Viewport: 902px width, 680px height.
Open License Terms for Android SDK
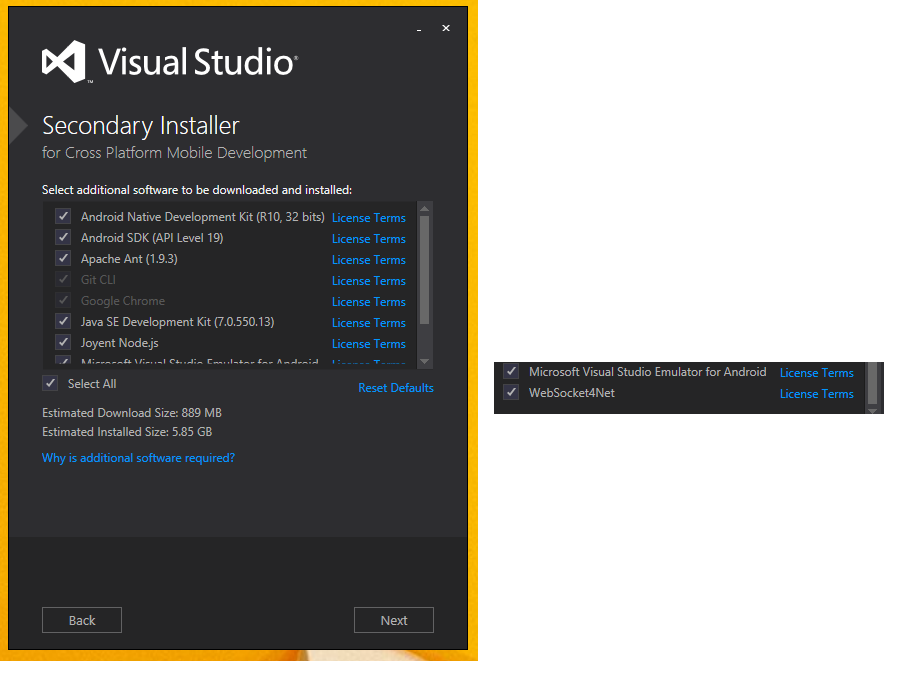(x=369, y=239)
